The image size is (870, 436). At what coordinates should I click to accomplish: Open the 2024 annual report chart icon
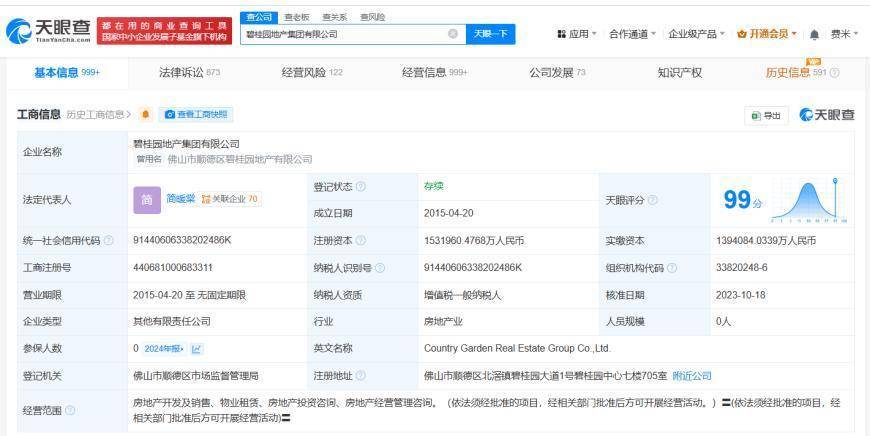[197, 349]
